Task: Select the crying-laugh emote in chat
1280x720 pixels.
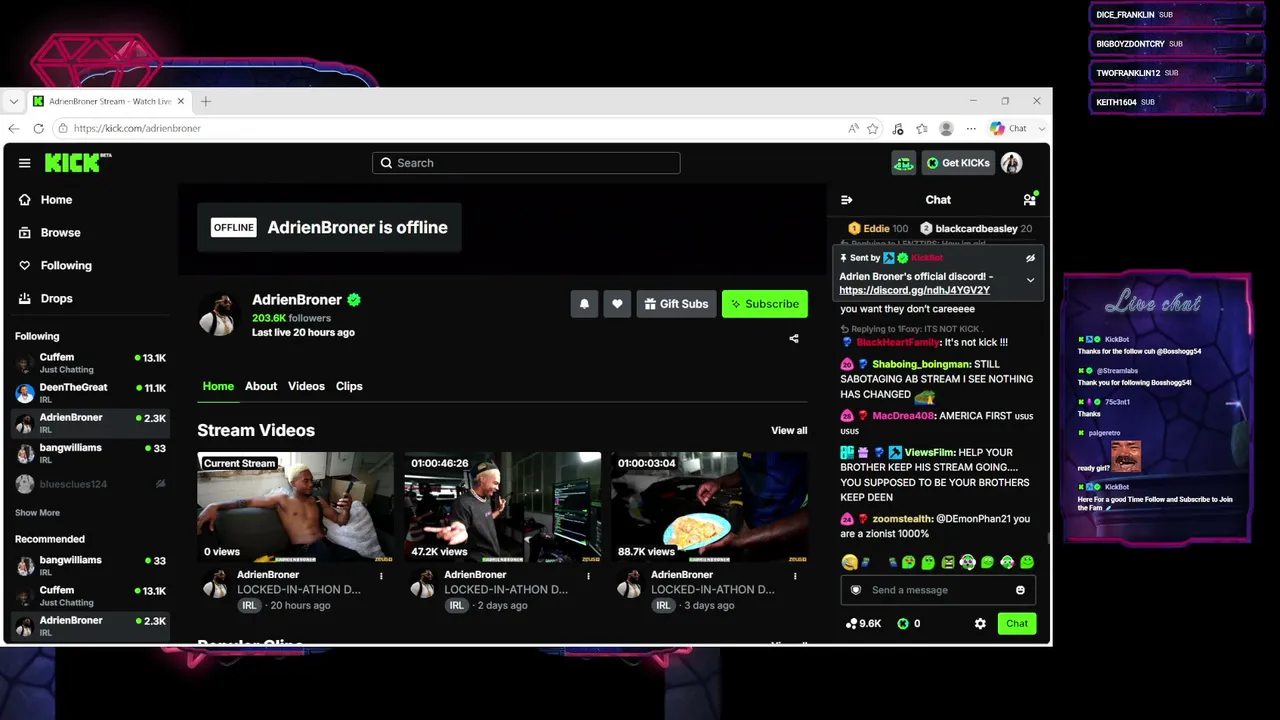Action: [849, 563]
